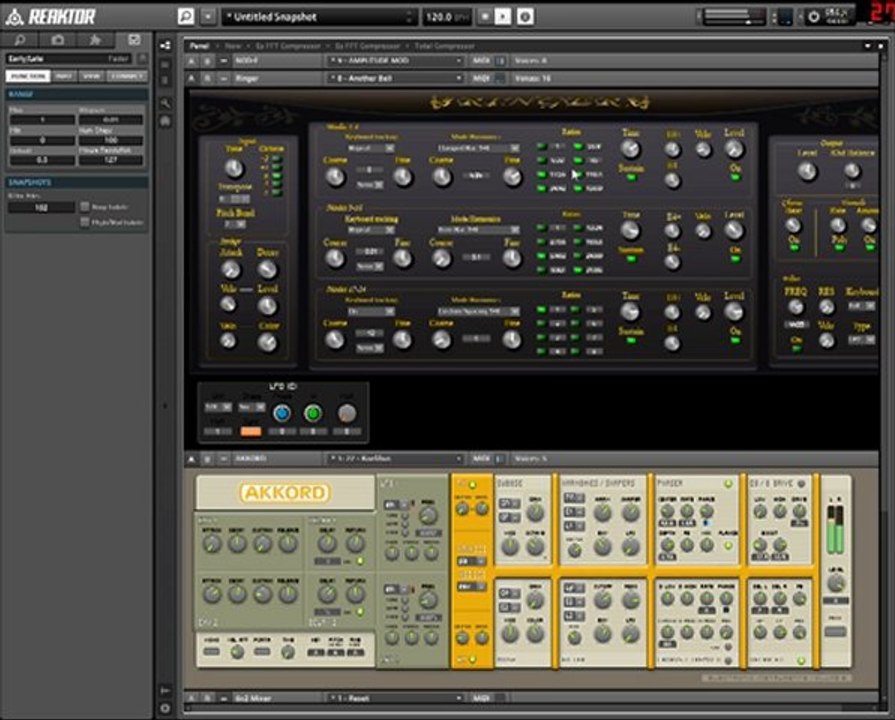
Task: Toggle the On LED in Modes 1-8 section
Action: 735,178
